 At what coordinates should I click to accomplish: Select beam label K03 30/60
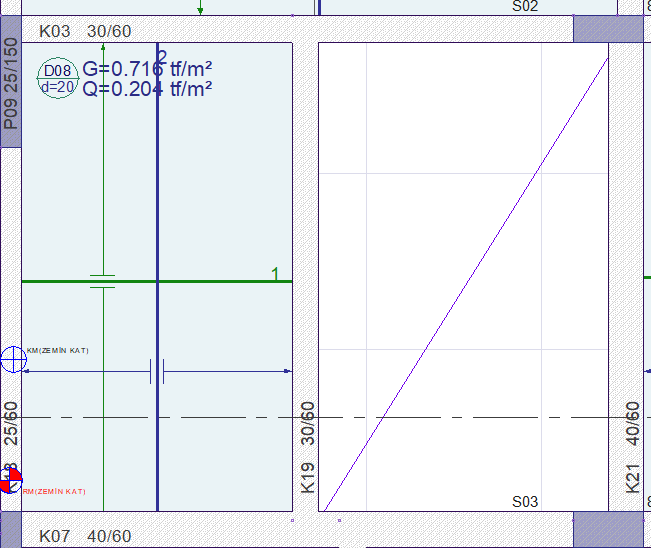(85, 32)
